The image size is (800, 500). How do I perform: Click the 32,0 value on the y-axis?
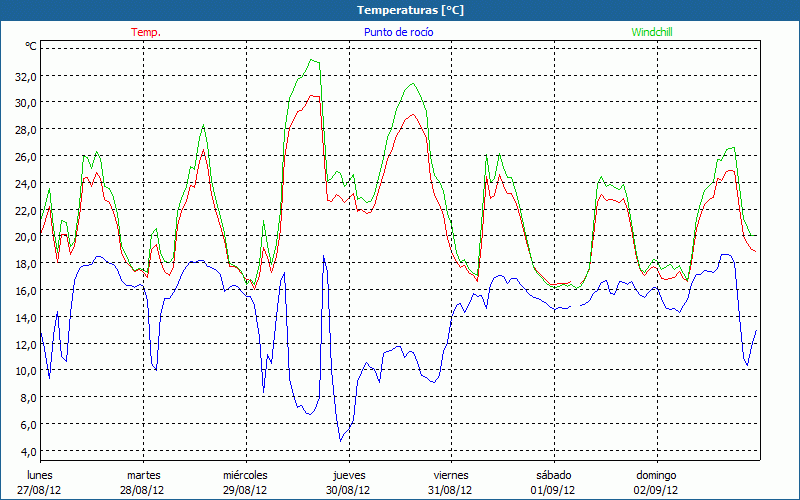point(25,76)
